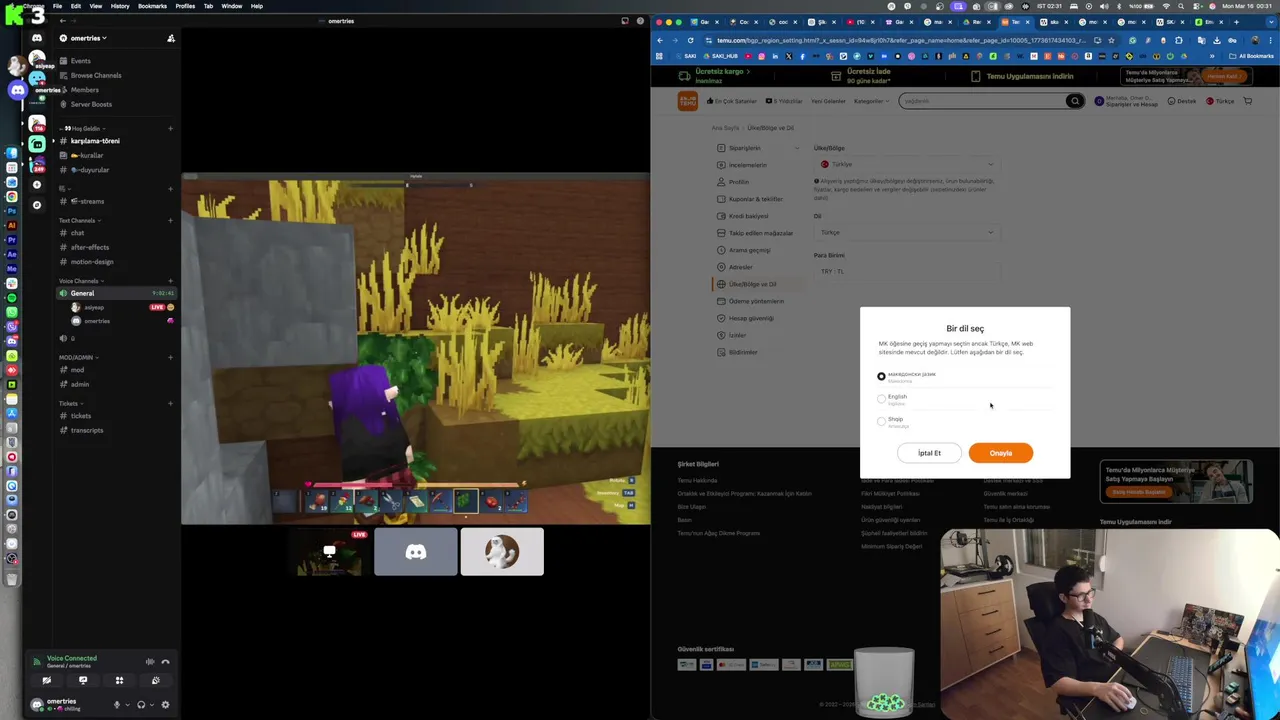Viewport: 1280px width, 720px height.
Task: Open the streams channel
Action: click(86, 201)
